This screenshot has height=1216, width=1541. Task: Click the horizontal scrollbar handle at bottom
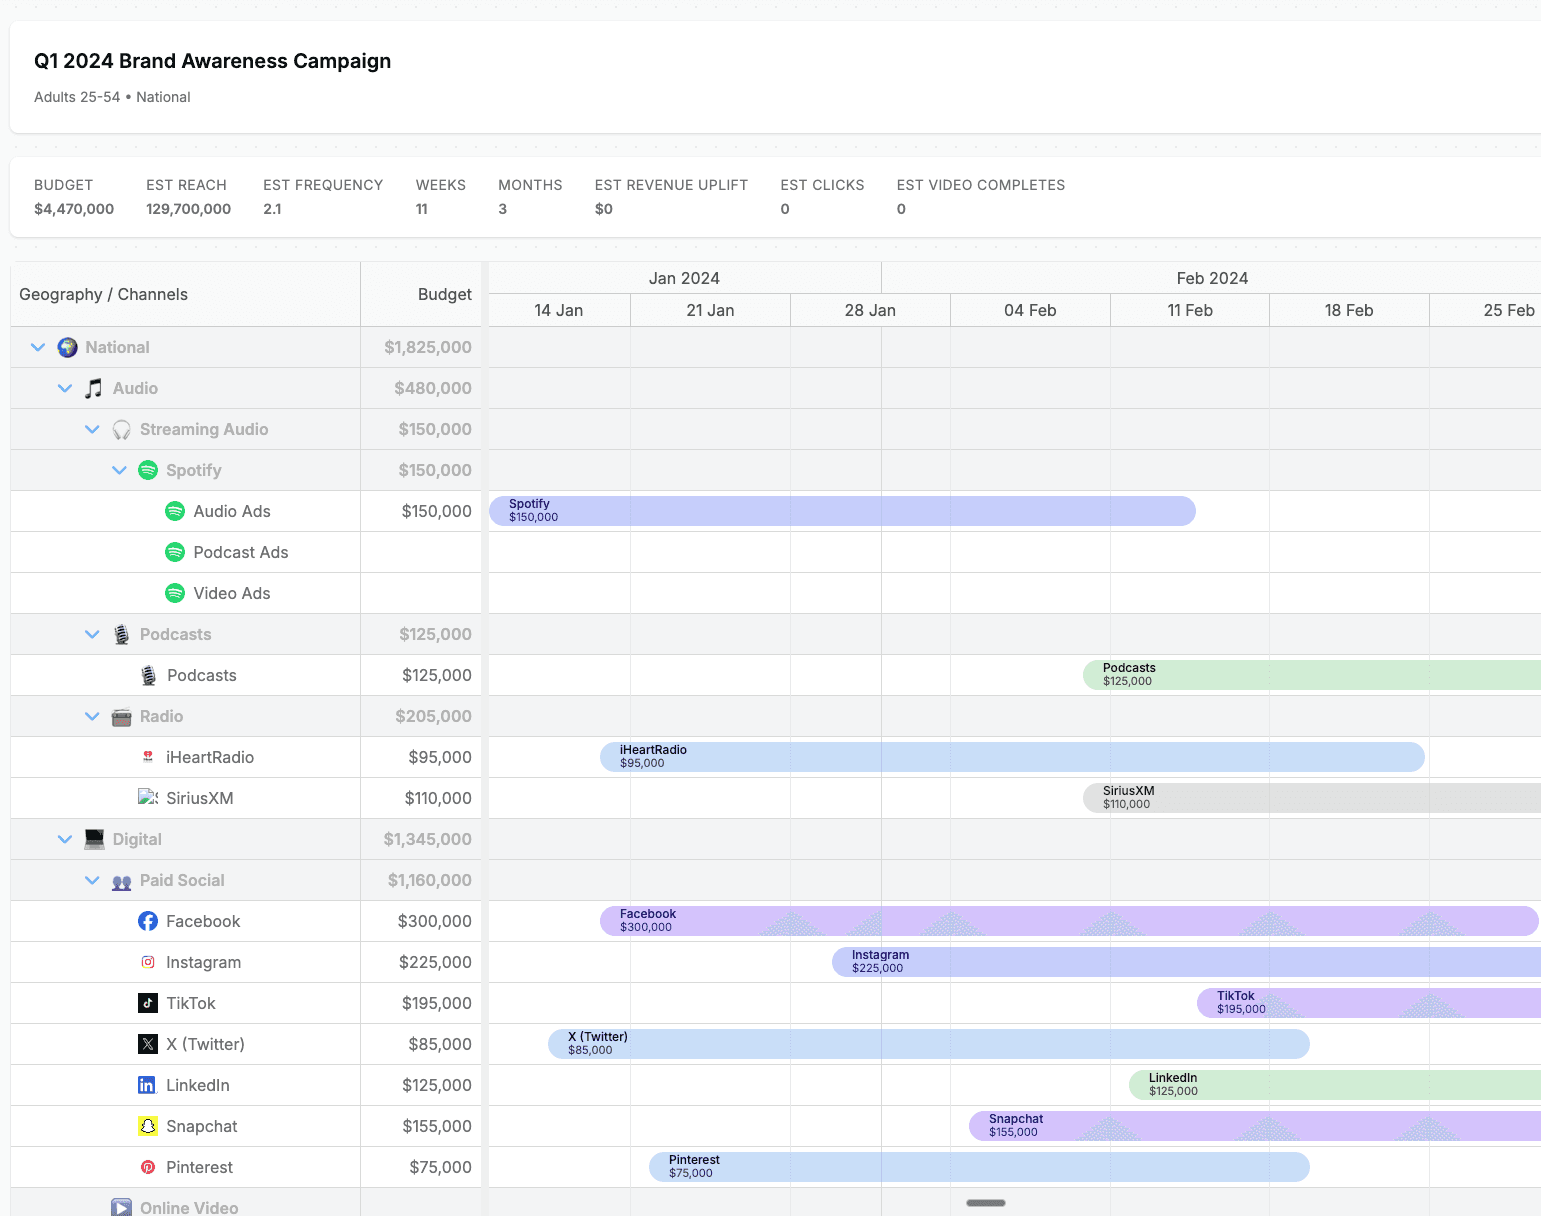point(986,1203)
